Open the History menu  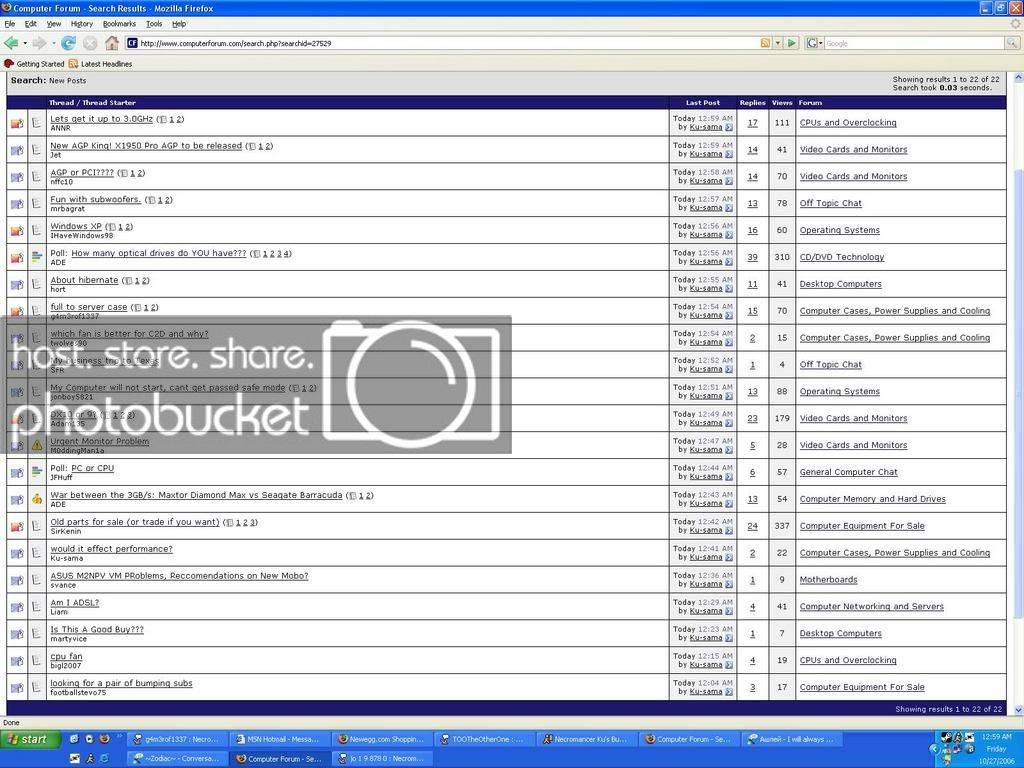click(82, 24)
